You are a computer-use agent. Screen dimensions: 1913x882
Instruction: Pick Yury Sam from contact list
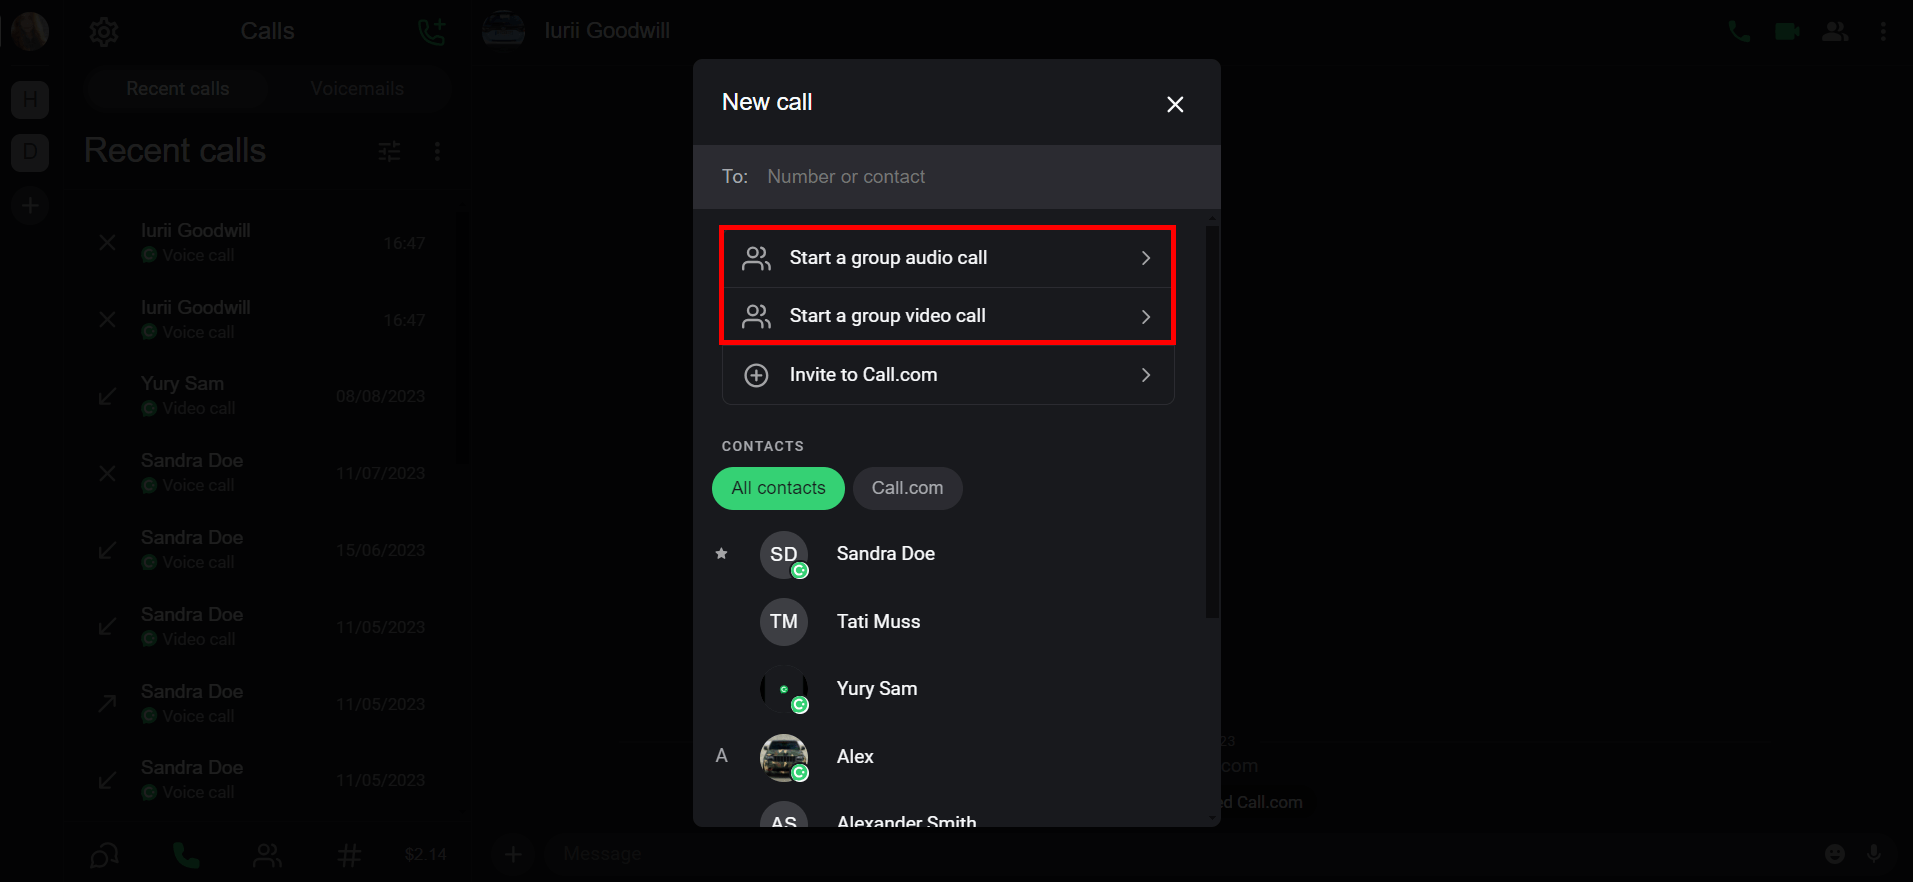[876, 689]
